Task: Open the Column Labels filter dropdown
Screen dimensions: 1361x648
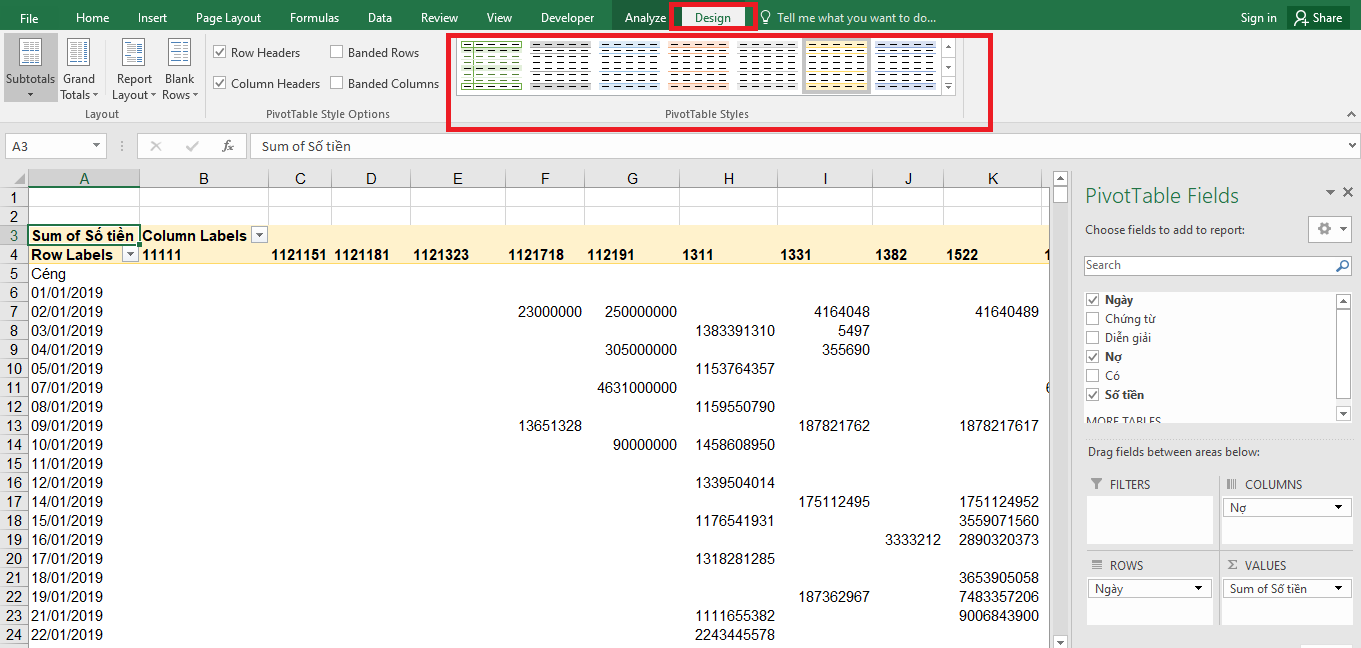Action: click(x=260, y=236)
